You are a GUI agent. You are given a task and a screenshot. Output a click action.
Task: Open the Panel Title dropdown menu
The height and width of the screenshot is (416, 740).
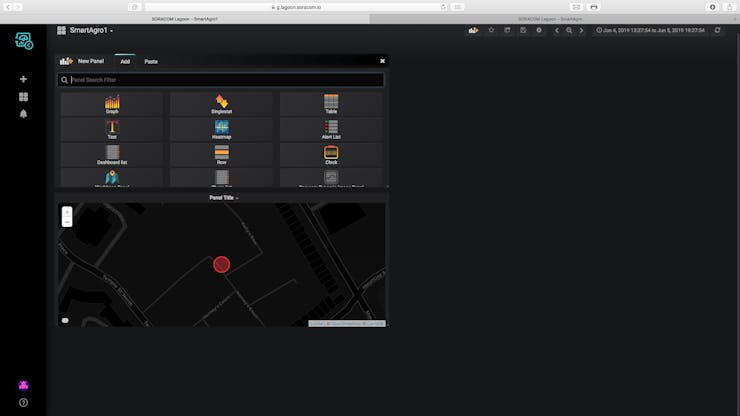click(224, 198)
